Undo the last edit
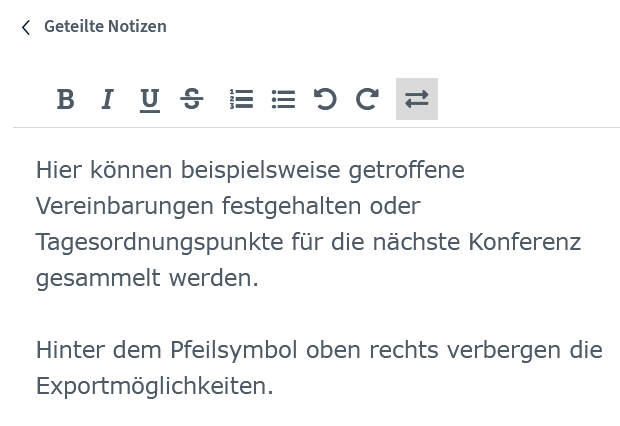 [325, 99]
